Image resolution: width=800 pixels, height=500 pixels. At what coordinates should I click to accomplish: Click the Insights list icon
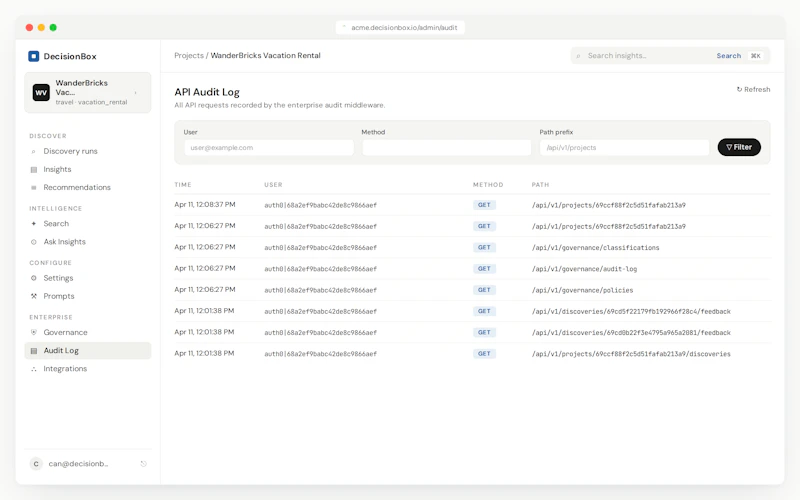[x=34, y=169]
